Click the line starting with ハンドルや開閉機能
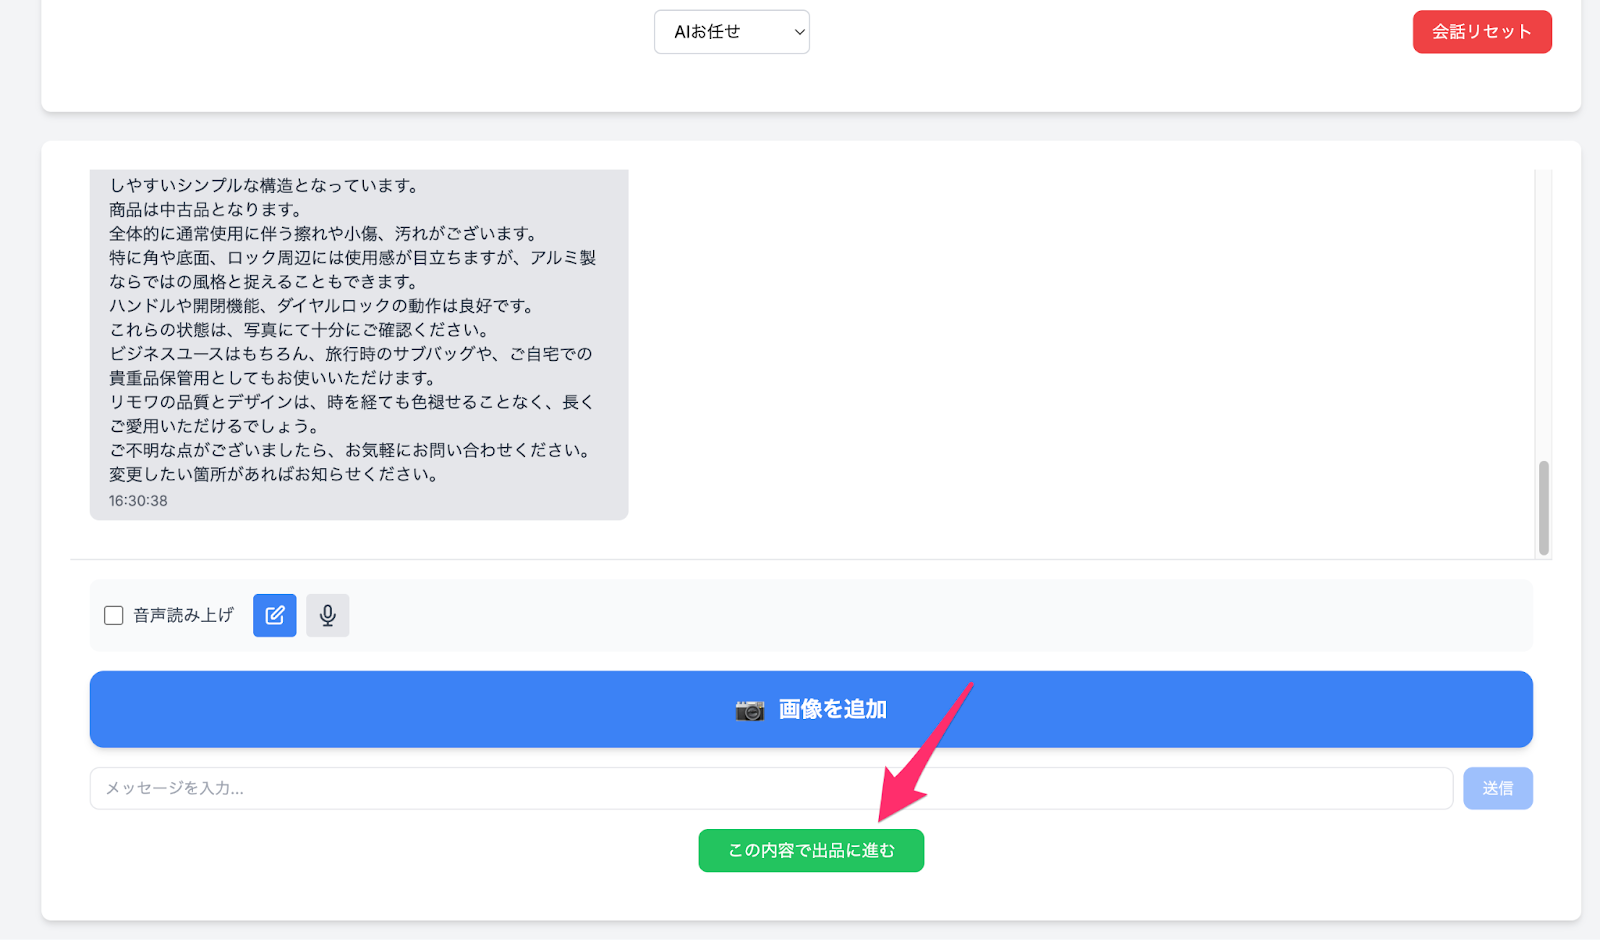1600x940 pixels. point(322,306)
